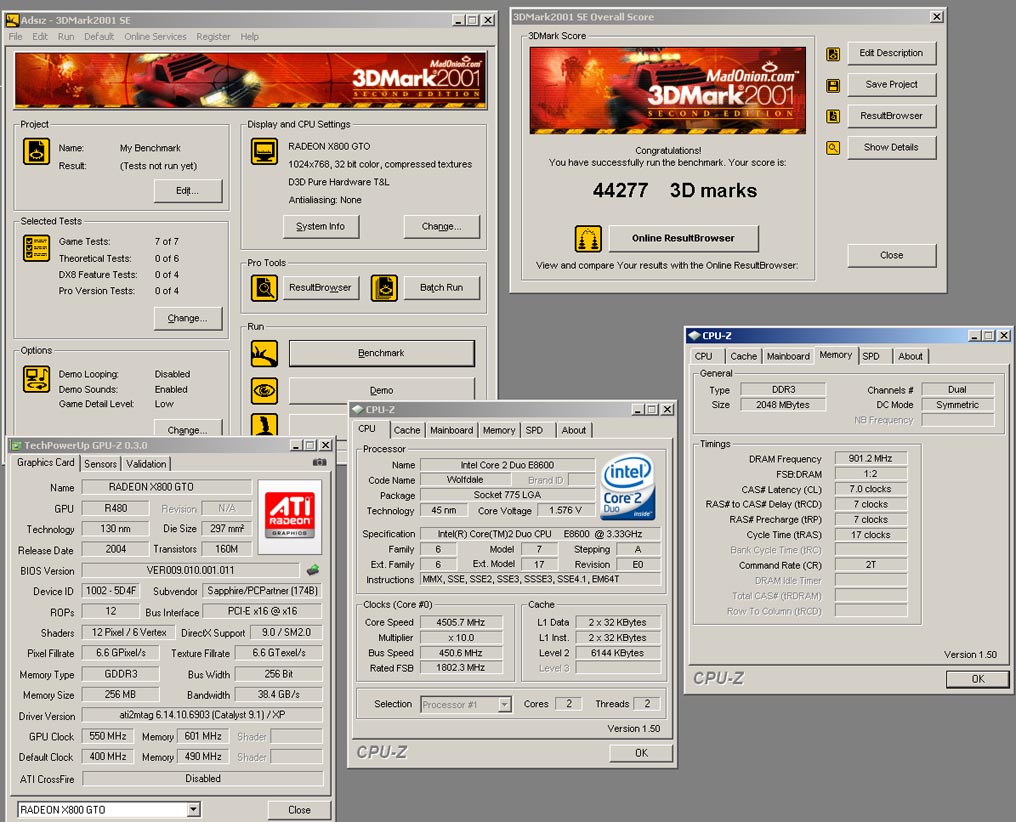
Task: Click Change... in Display and CPU Settings
Action: tap(442, 227)
